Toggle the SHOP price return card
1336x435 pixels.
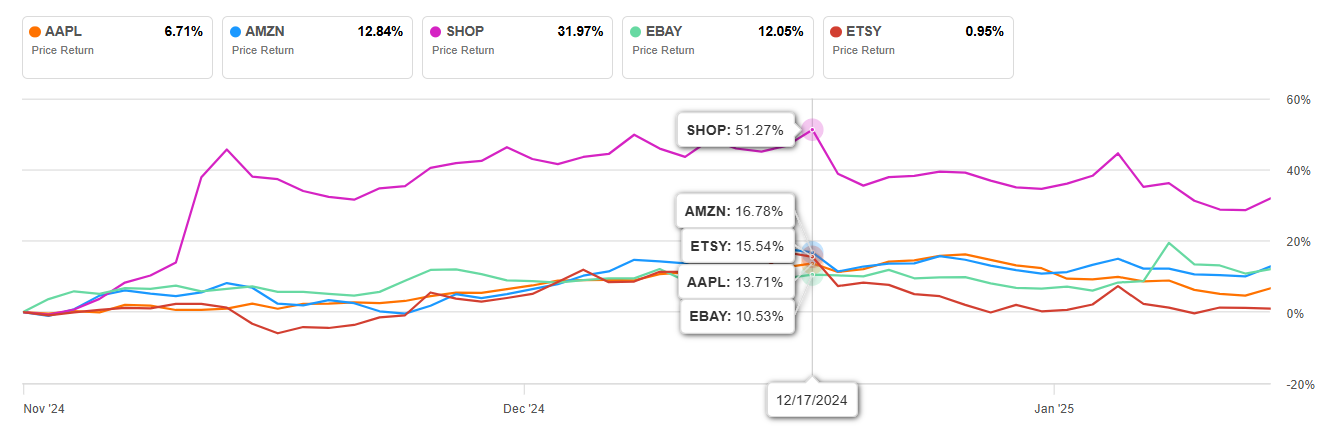(517, 47)
